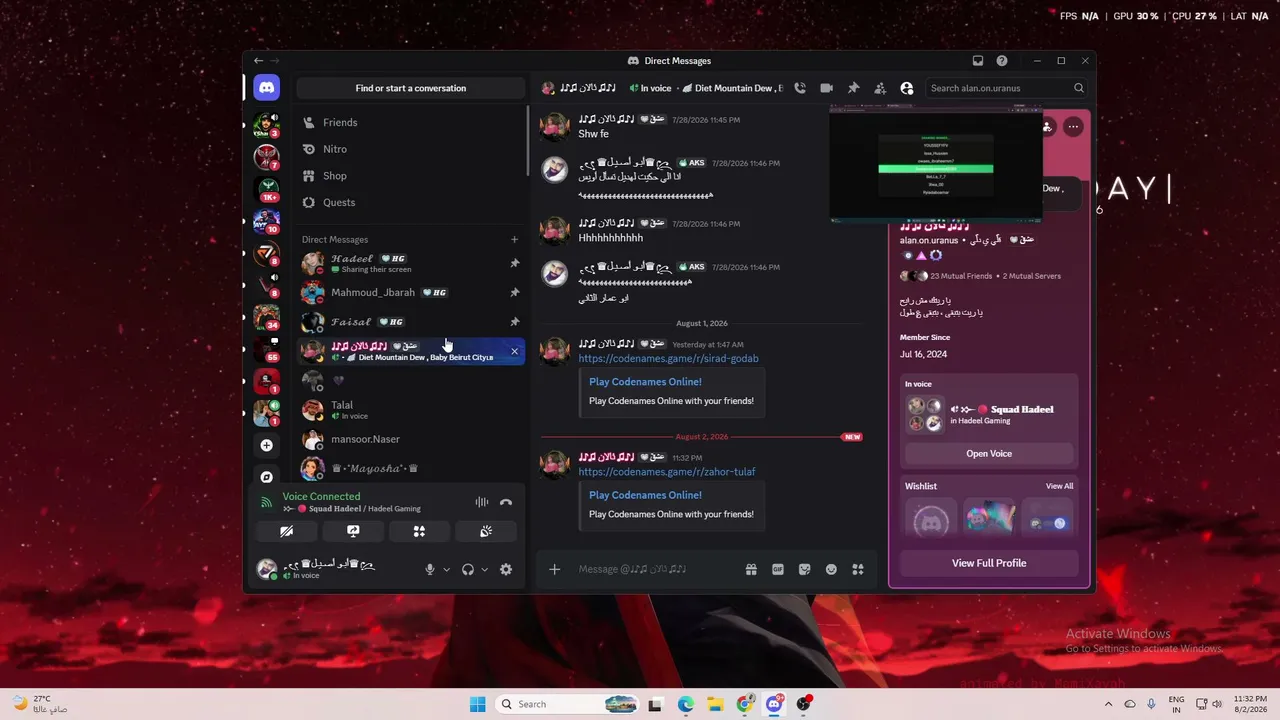
Task: Deafen with the headphones icon
Action: (467, 569)
